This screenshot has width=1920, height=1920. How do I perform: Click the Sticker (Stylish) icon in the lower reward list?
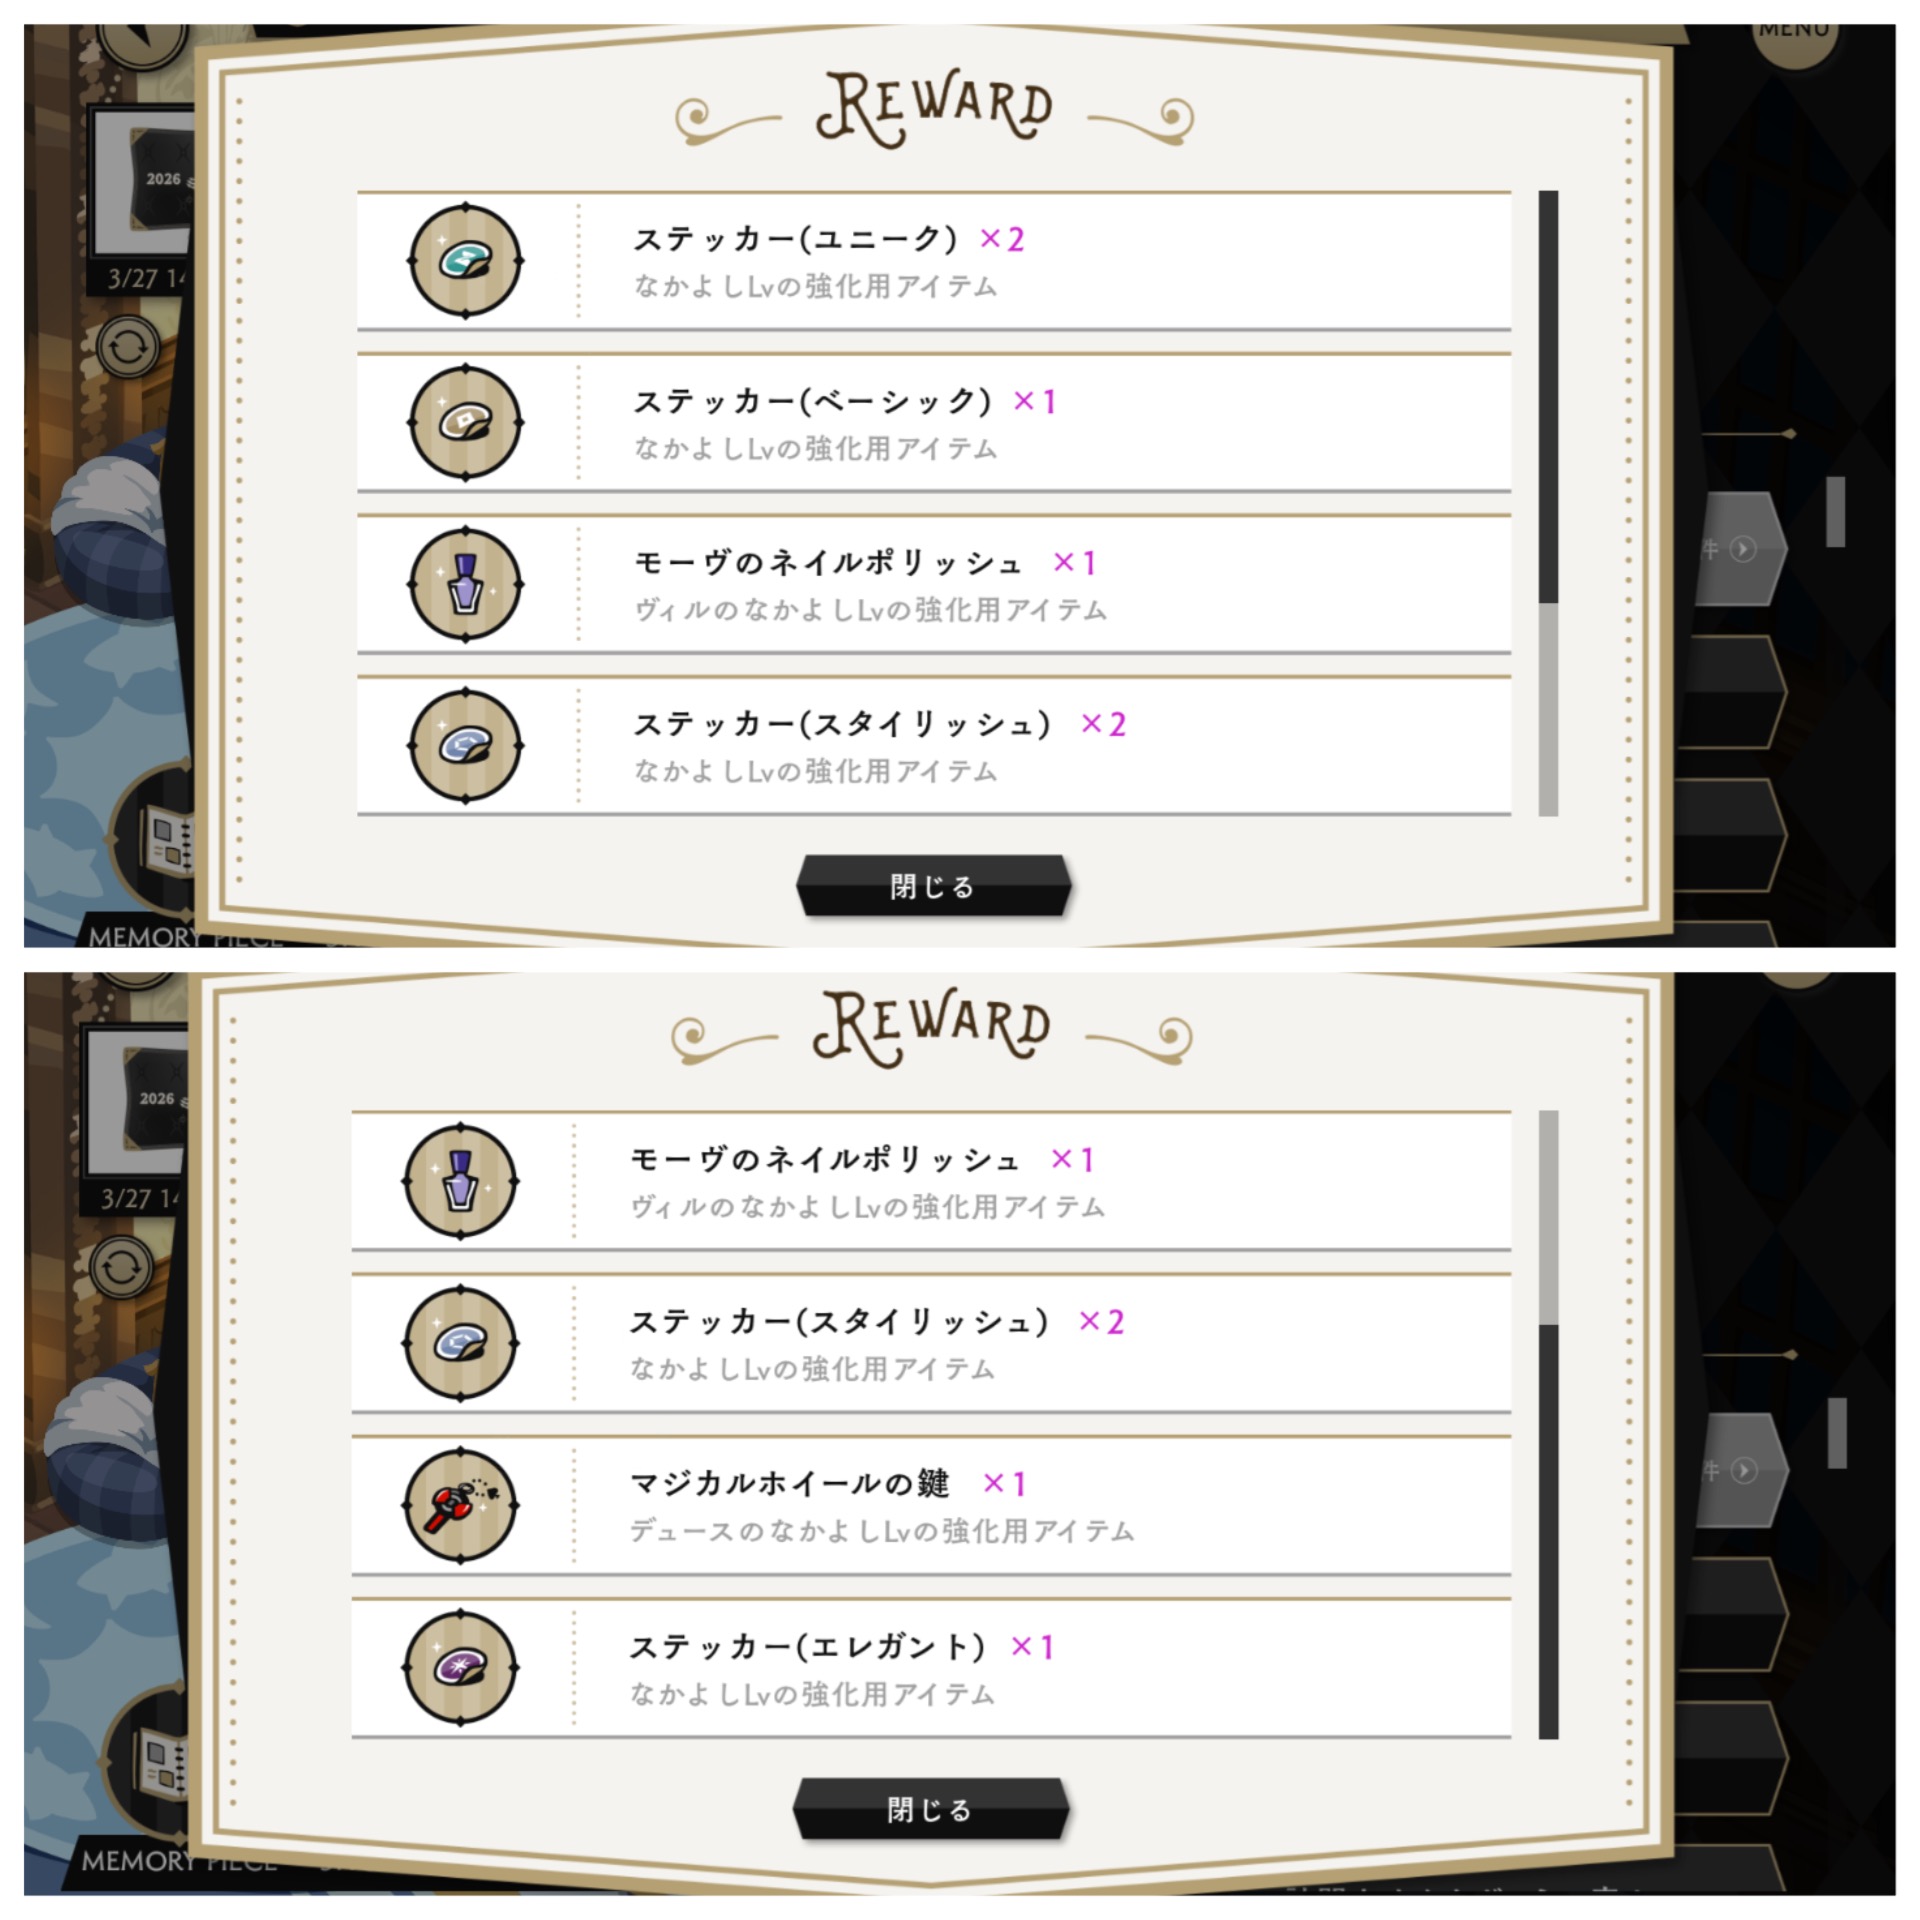(460, 1343)
